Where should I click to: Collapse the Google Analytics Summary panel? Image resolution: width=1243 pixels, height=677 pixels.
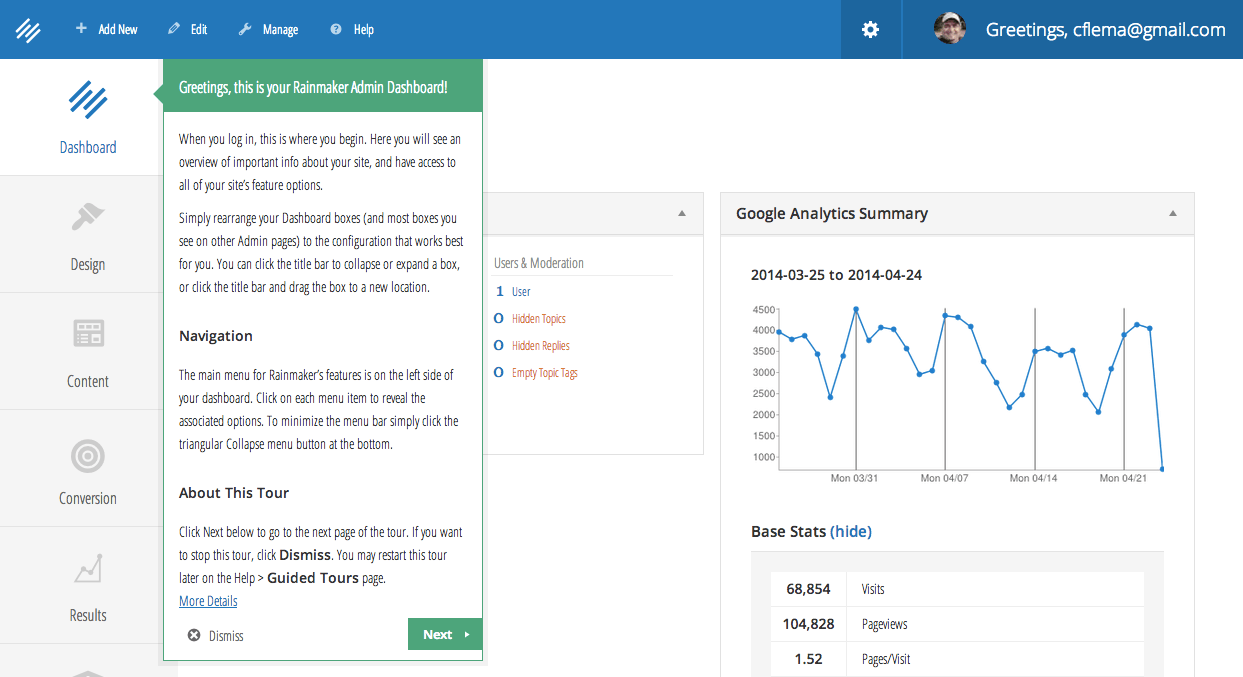1171,213
